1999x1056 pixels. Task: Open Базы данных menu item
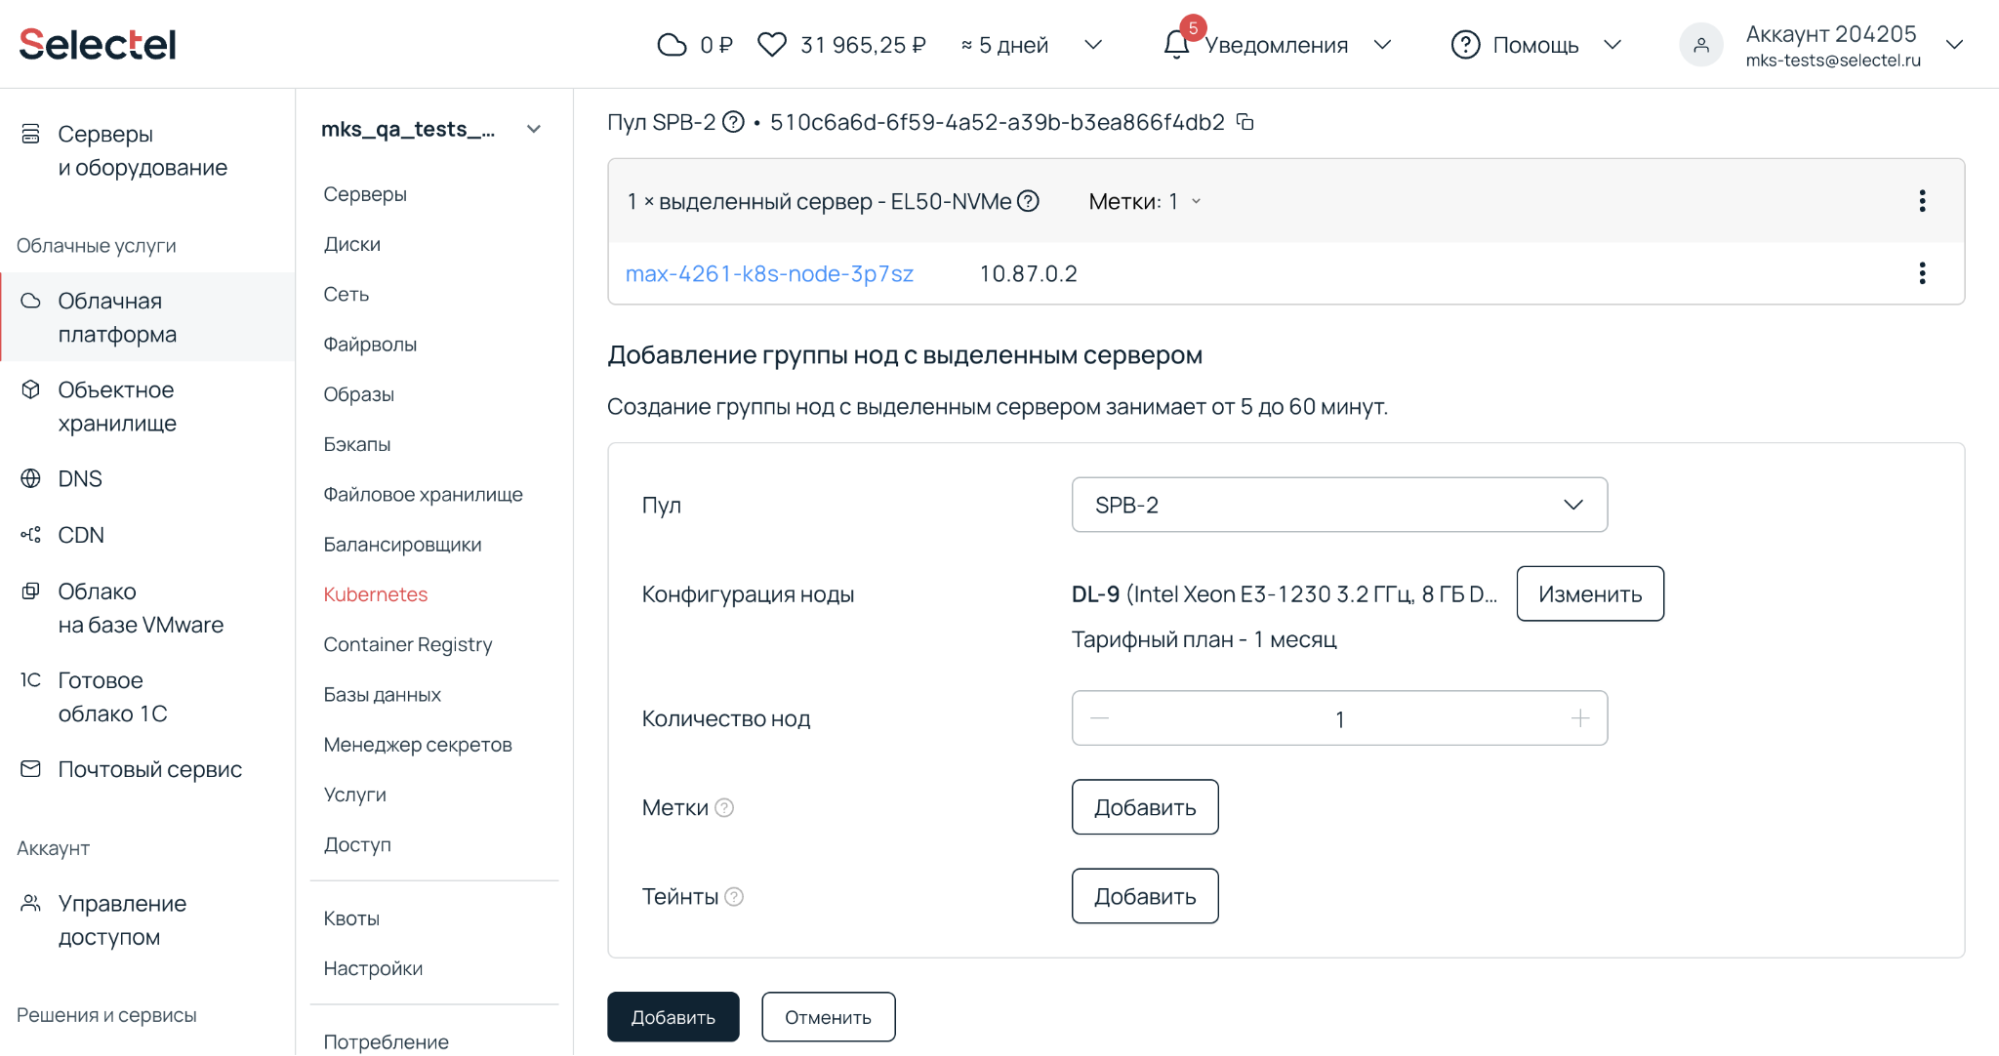(x=382, y=694)
